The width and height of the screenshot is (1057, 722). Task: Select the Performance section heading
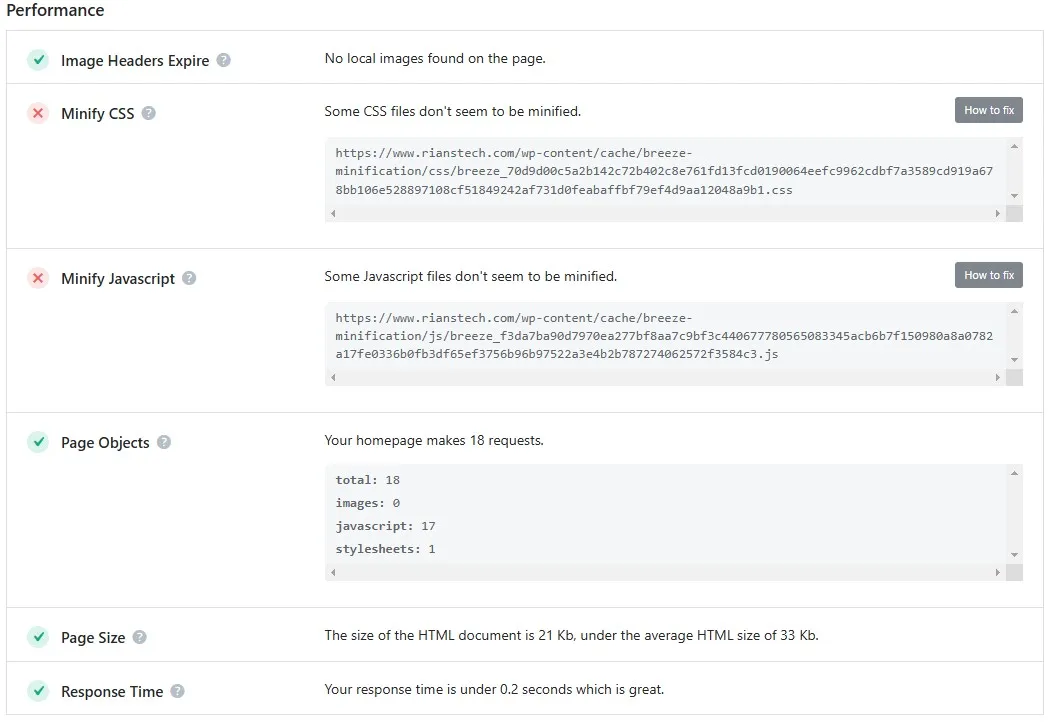click(55, 11)
